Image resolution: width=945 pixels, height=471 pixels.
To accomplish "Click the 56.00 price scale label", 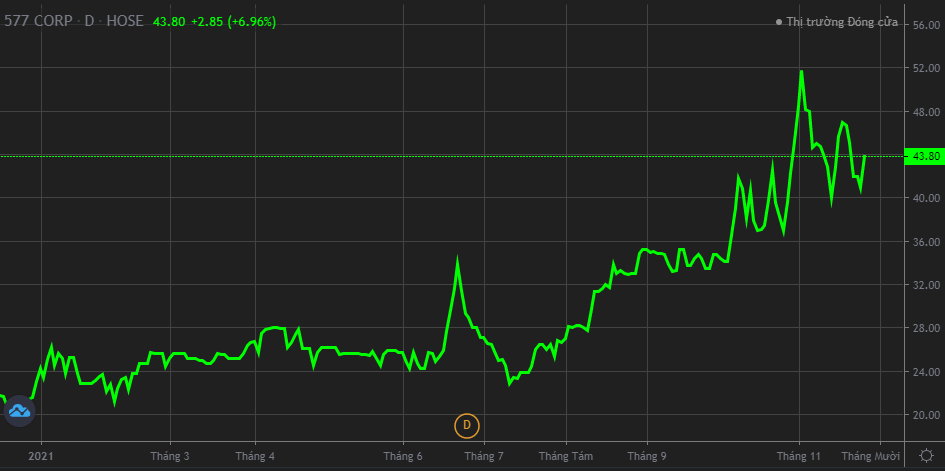I will click(x=926, y=25).
